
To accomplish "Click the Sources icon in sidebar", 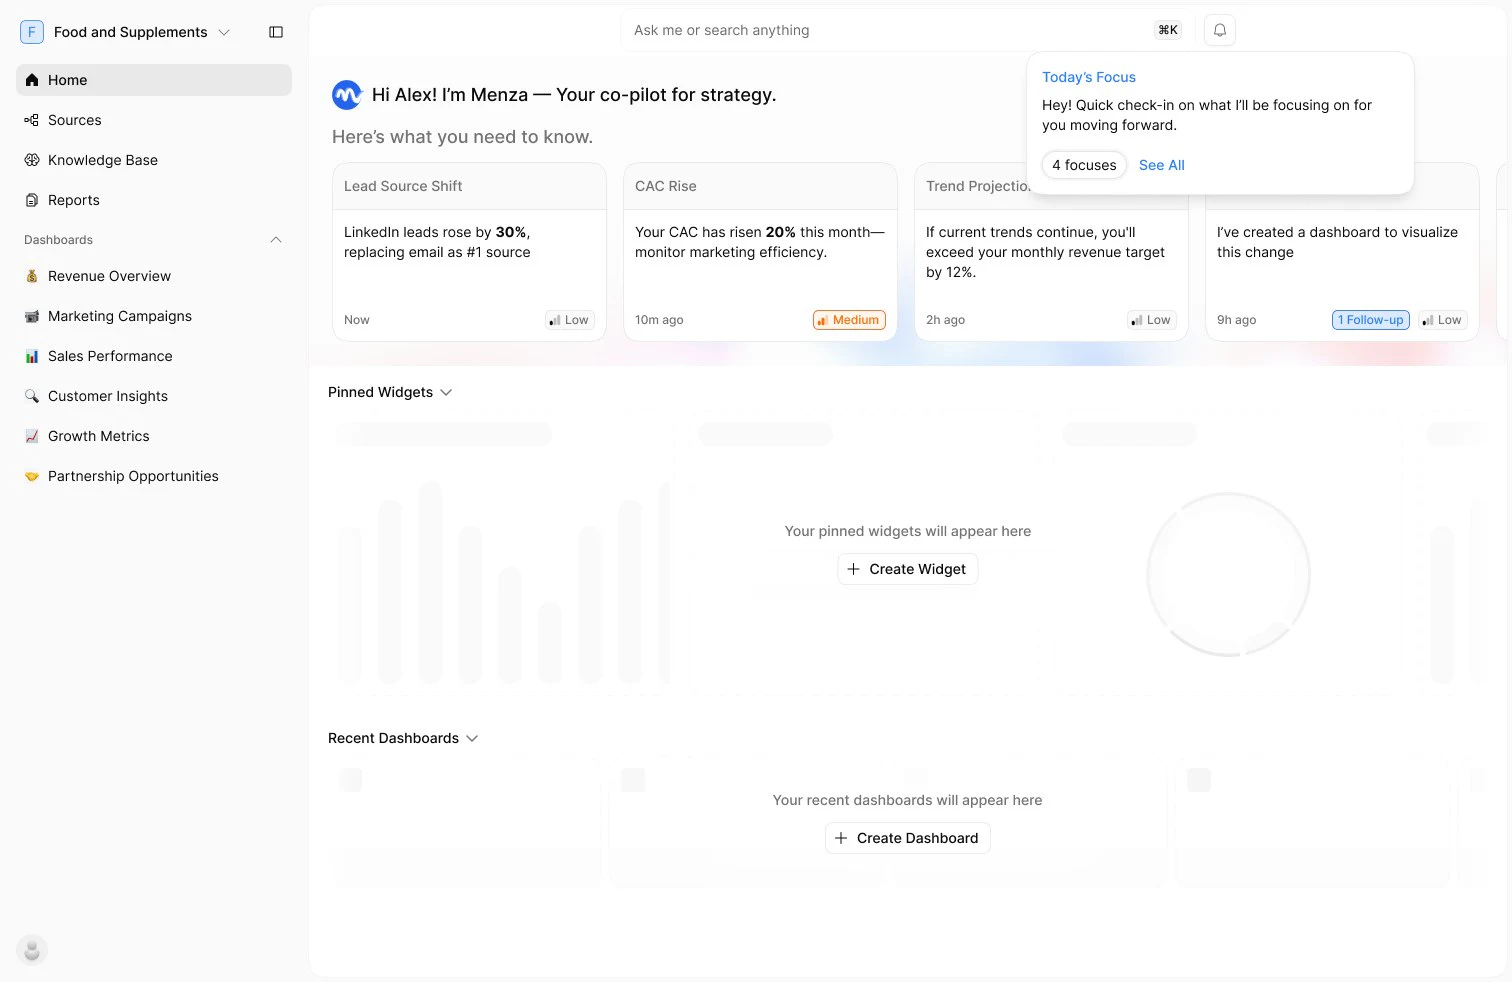I will [x=32, y=120].
